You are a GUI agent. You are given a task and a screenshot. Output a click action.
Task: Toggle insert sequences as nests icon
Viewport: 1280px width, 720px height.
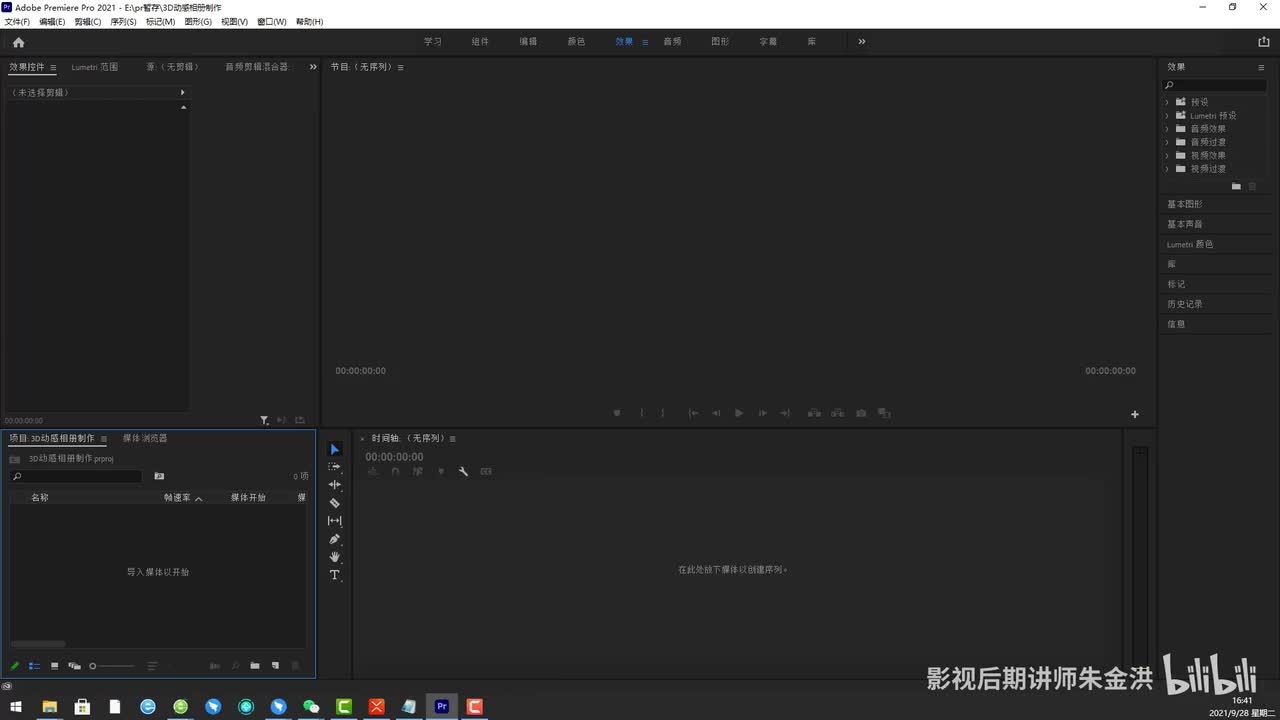pyautogui.click(x=372, y=471)
